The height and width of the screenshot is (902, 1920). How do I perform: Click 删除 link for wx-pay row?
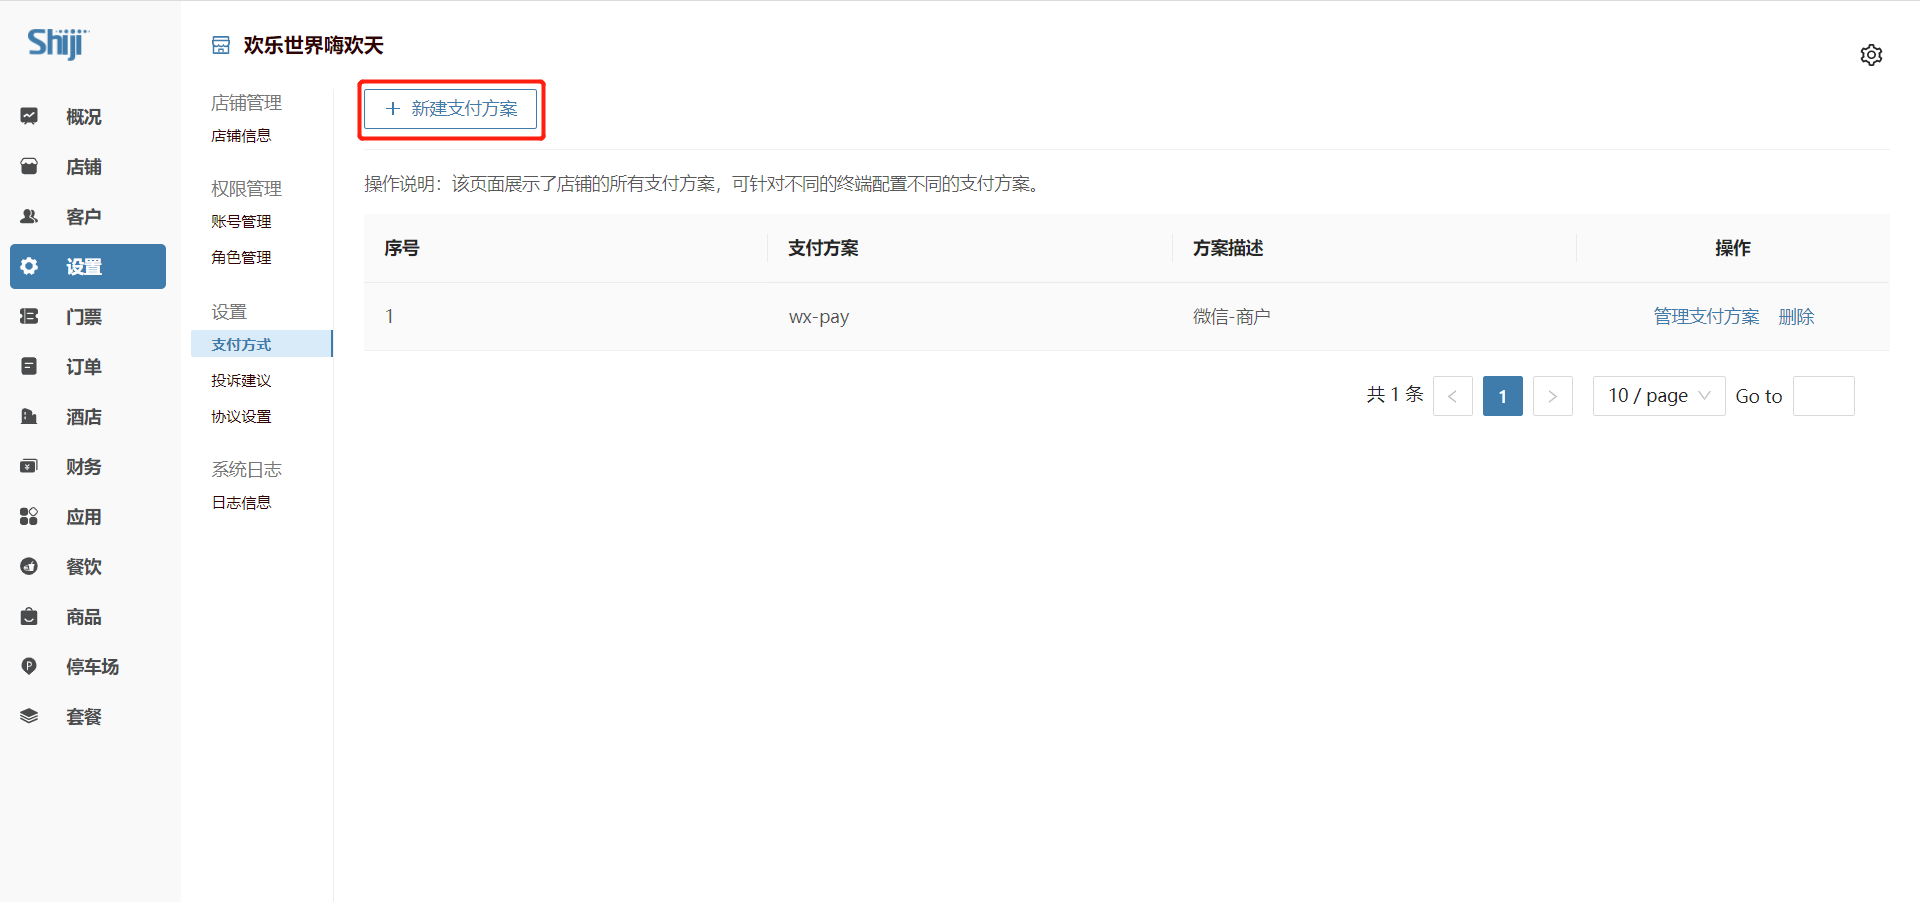[1796, 316]
